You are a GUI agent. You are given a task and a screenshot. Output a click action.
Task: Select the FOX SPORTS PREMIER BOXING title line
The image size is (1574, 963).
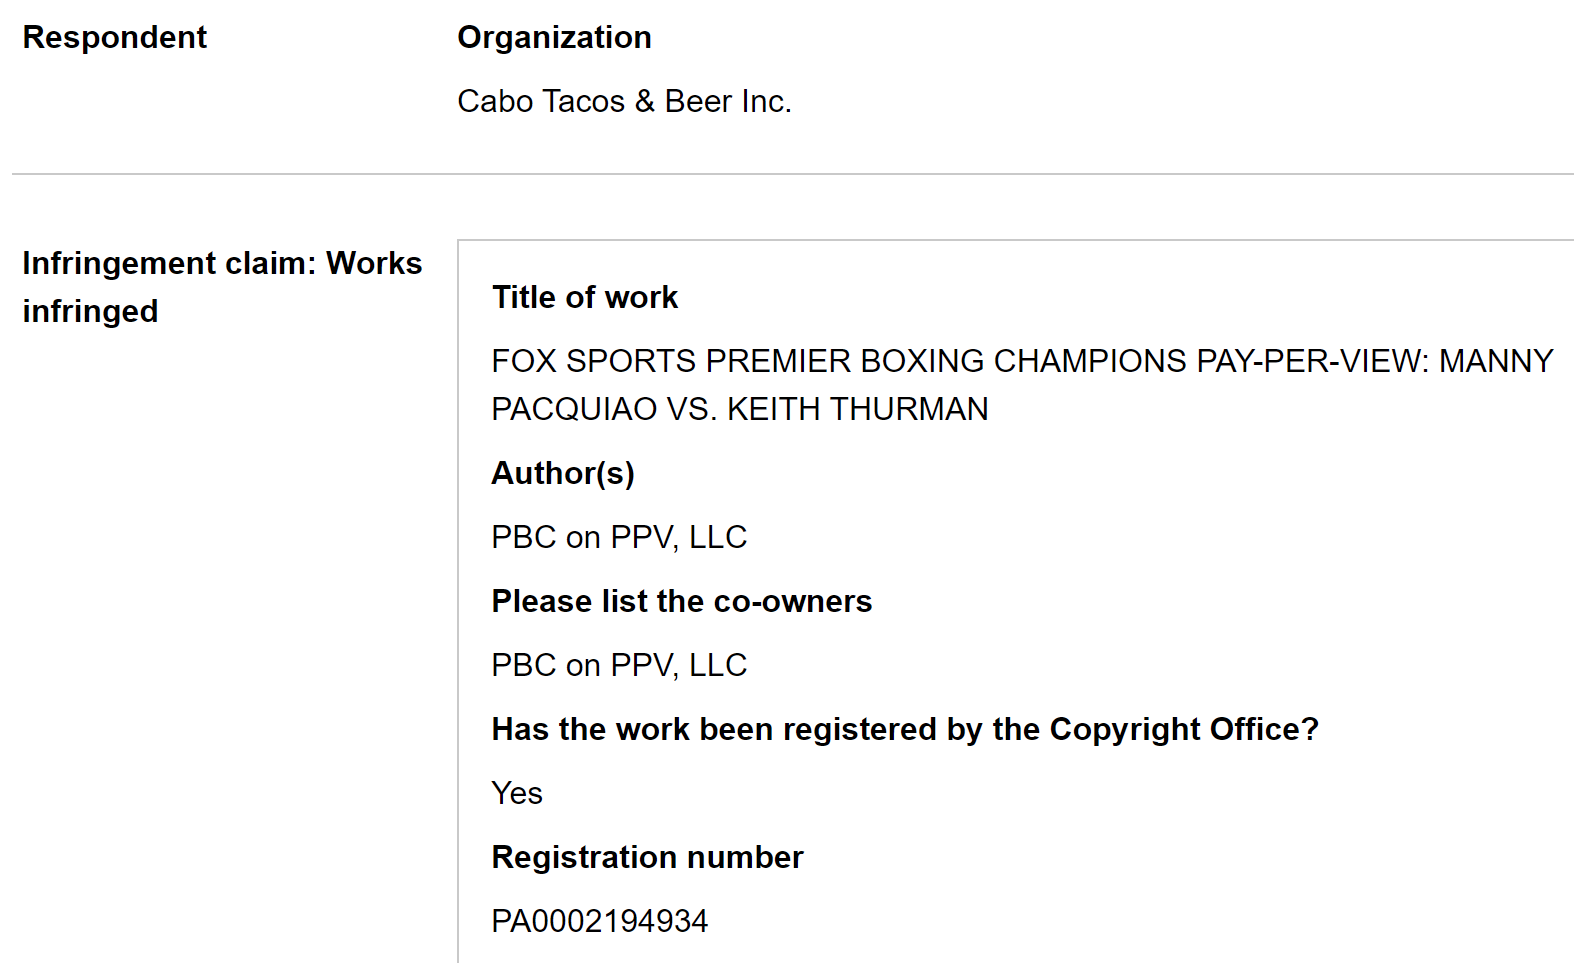point(1022,361)
